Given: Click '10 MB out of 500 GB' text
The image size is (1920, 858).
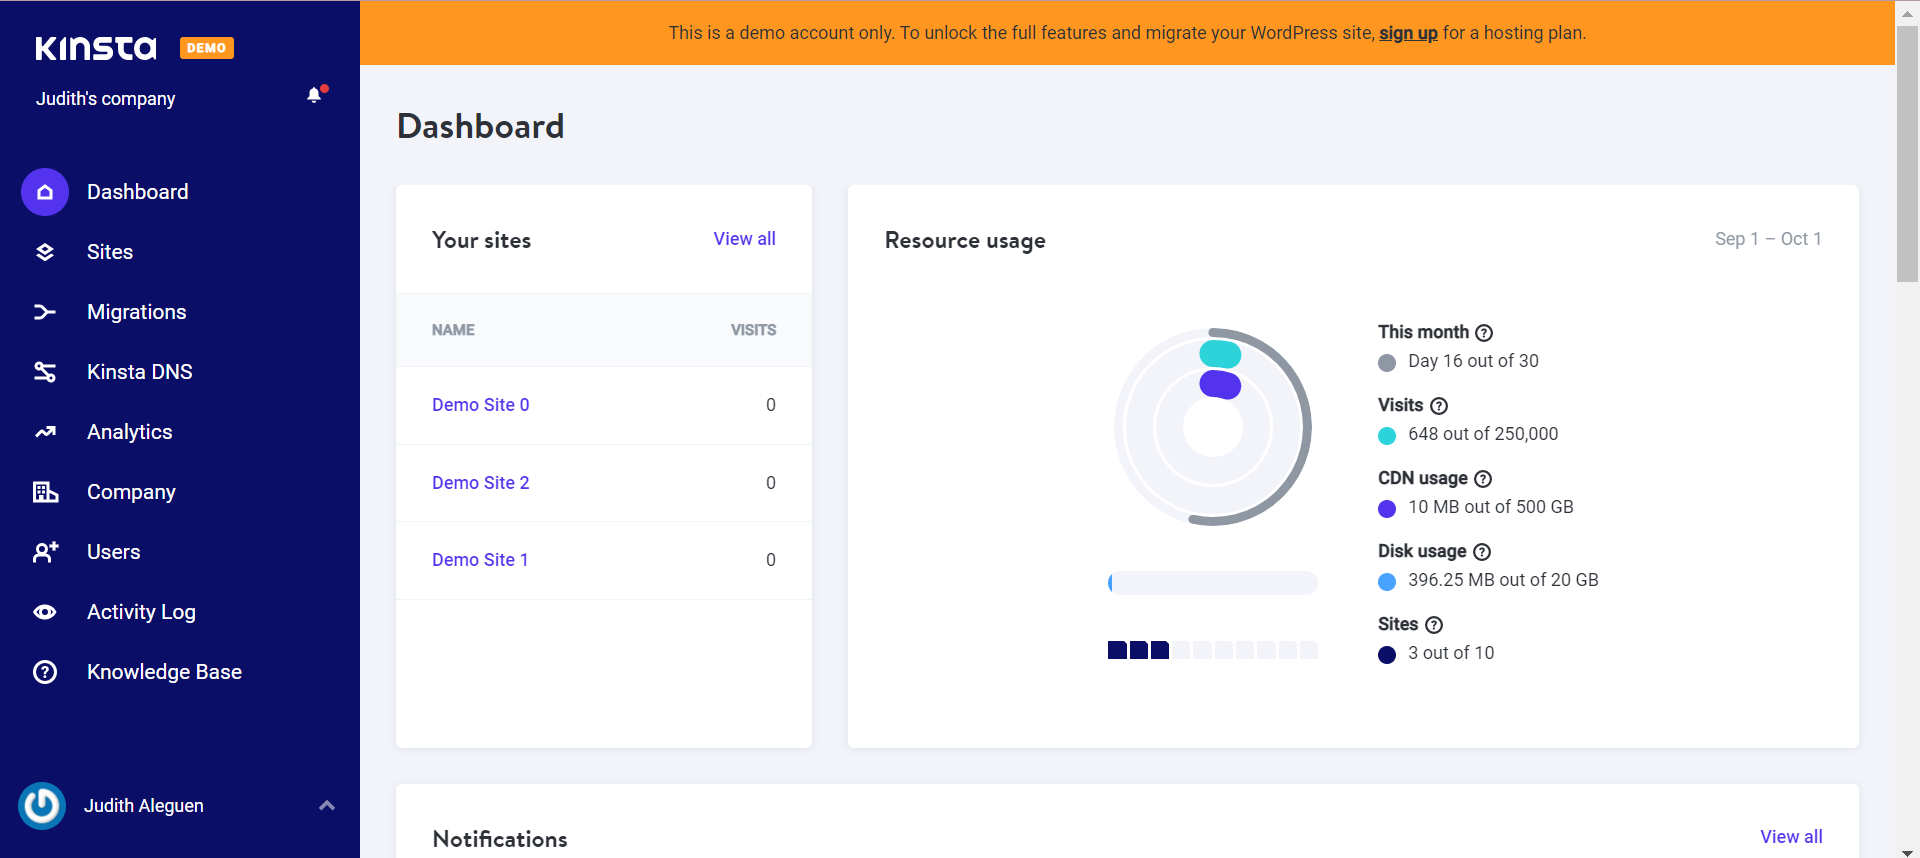Looking at the screenshot, I should coord(1491,507).
